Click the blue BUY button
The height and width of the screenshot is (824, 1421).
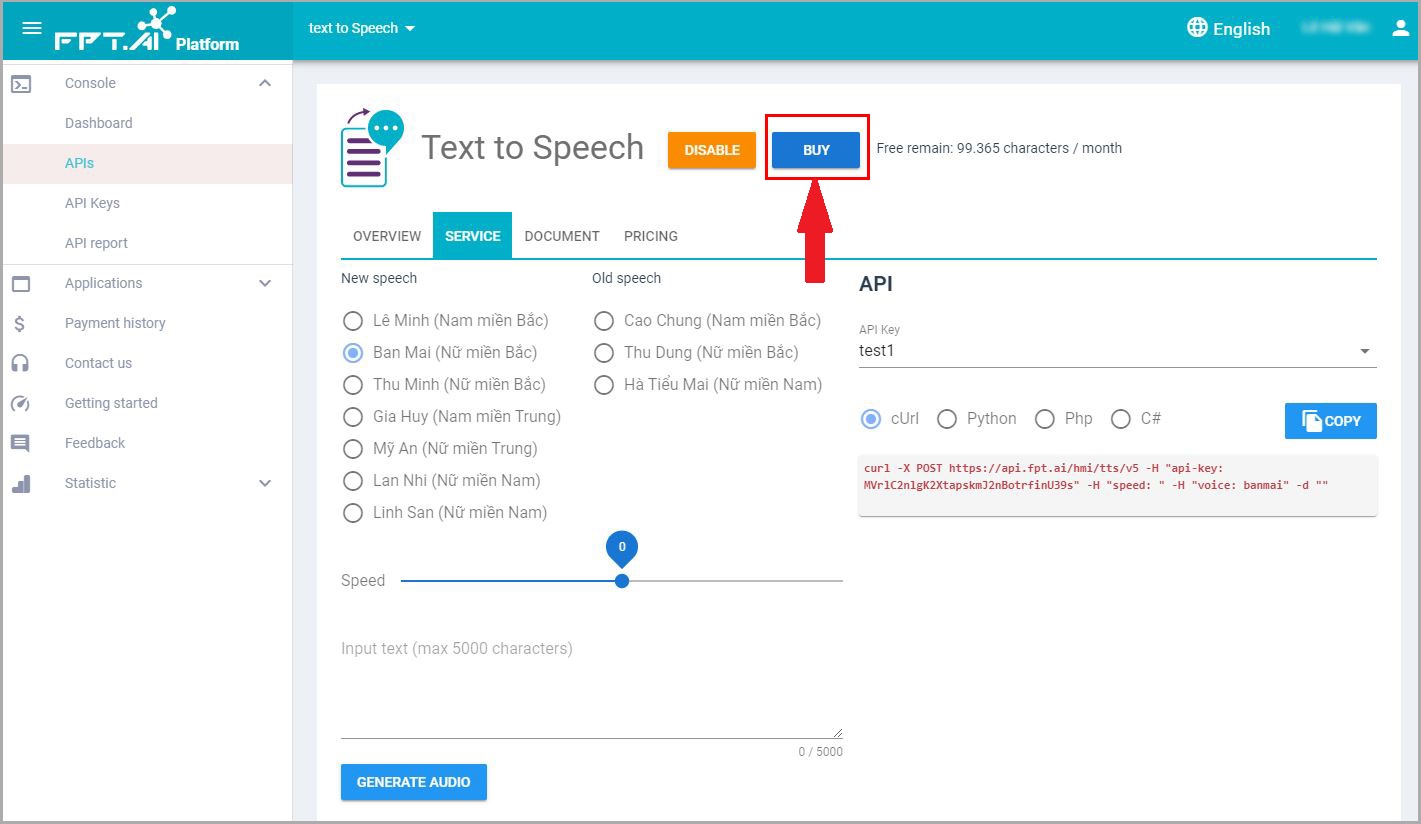click(816, 150)
